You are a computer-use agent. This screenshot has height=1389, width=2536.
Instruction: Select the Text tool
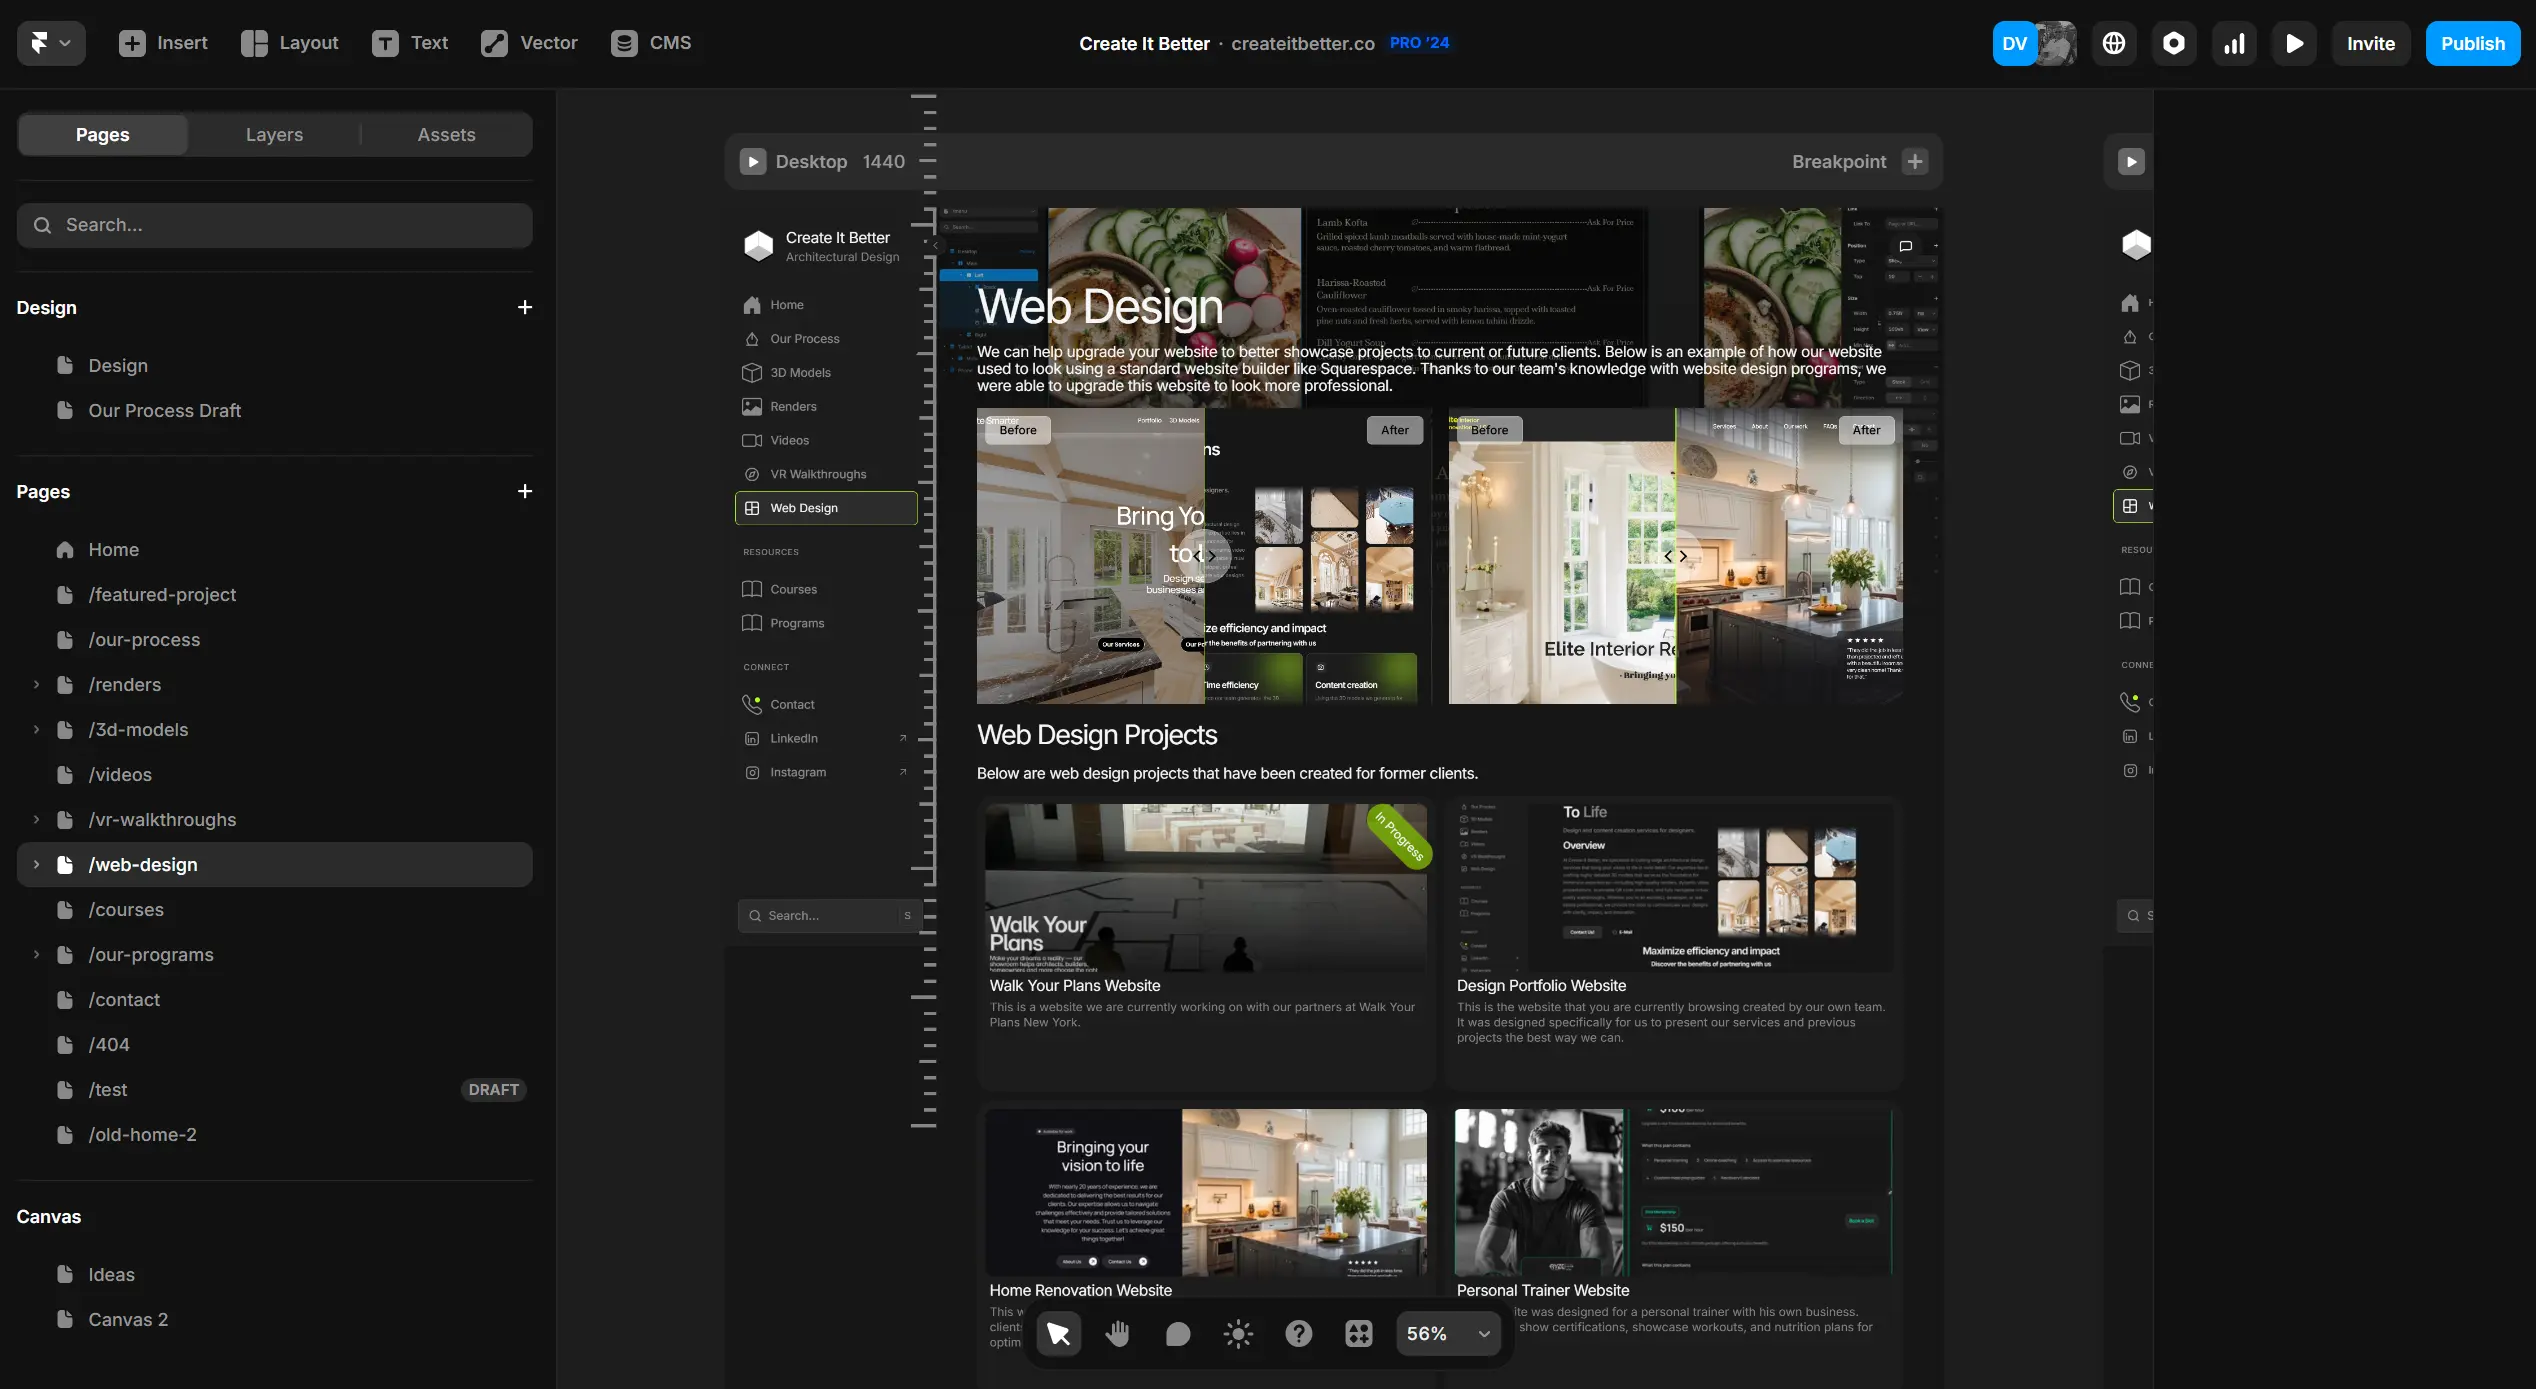coord(410,43)
